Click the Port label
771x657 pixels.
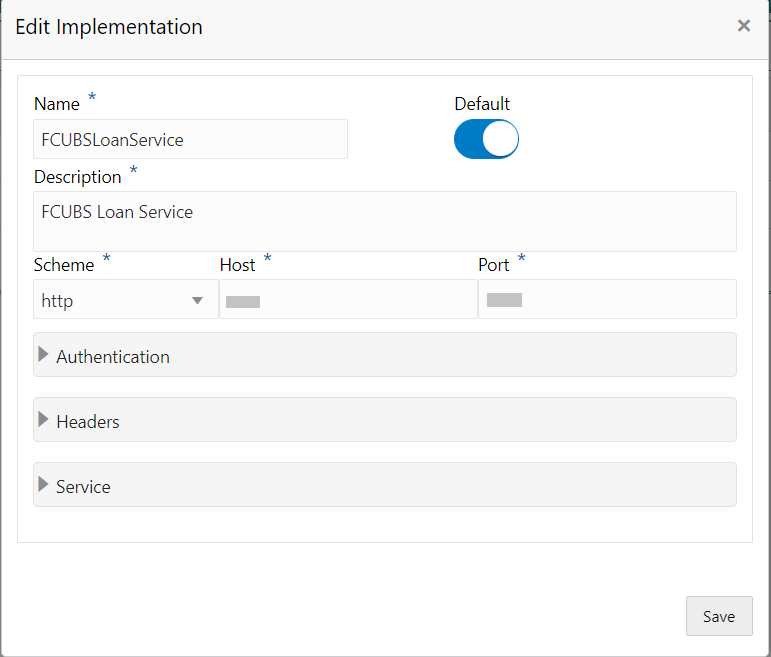click(x=494, y=265)
